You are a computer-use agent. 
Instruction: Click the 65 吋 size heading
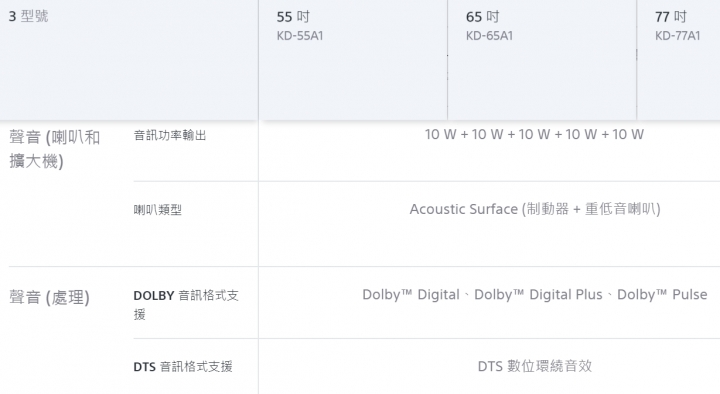click(x=482, y=17)
